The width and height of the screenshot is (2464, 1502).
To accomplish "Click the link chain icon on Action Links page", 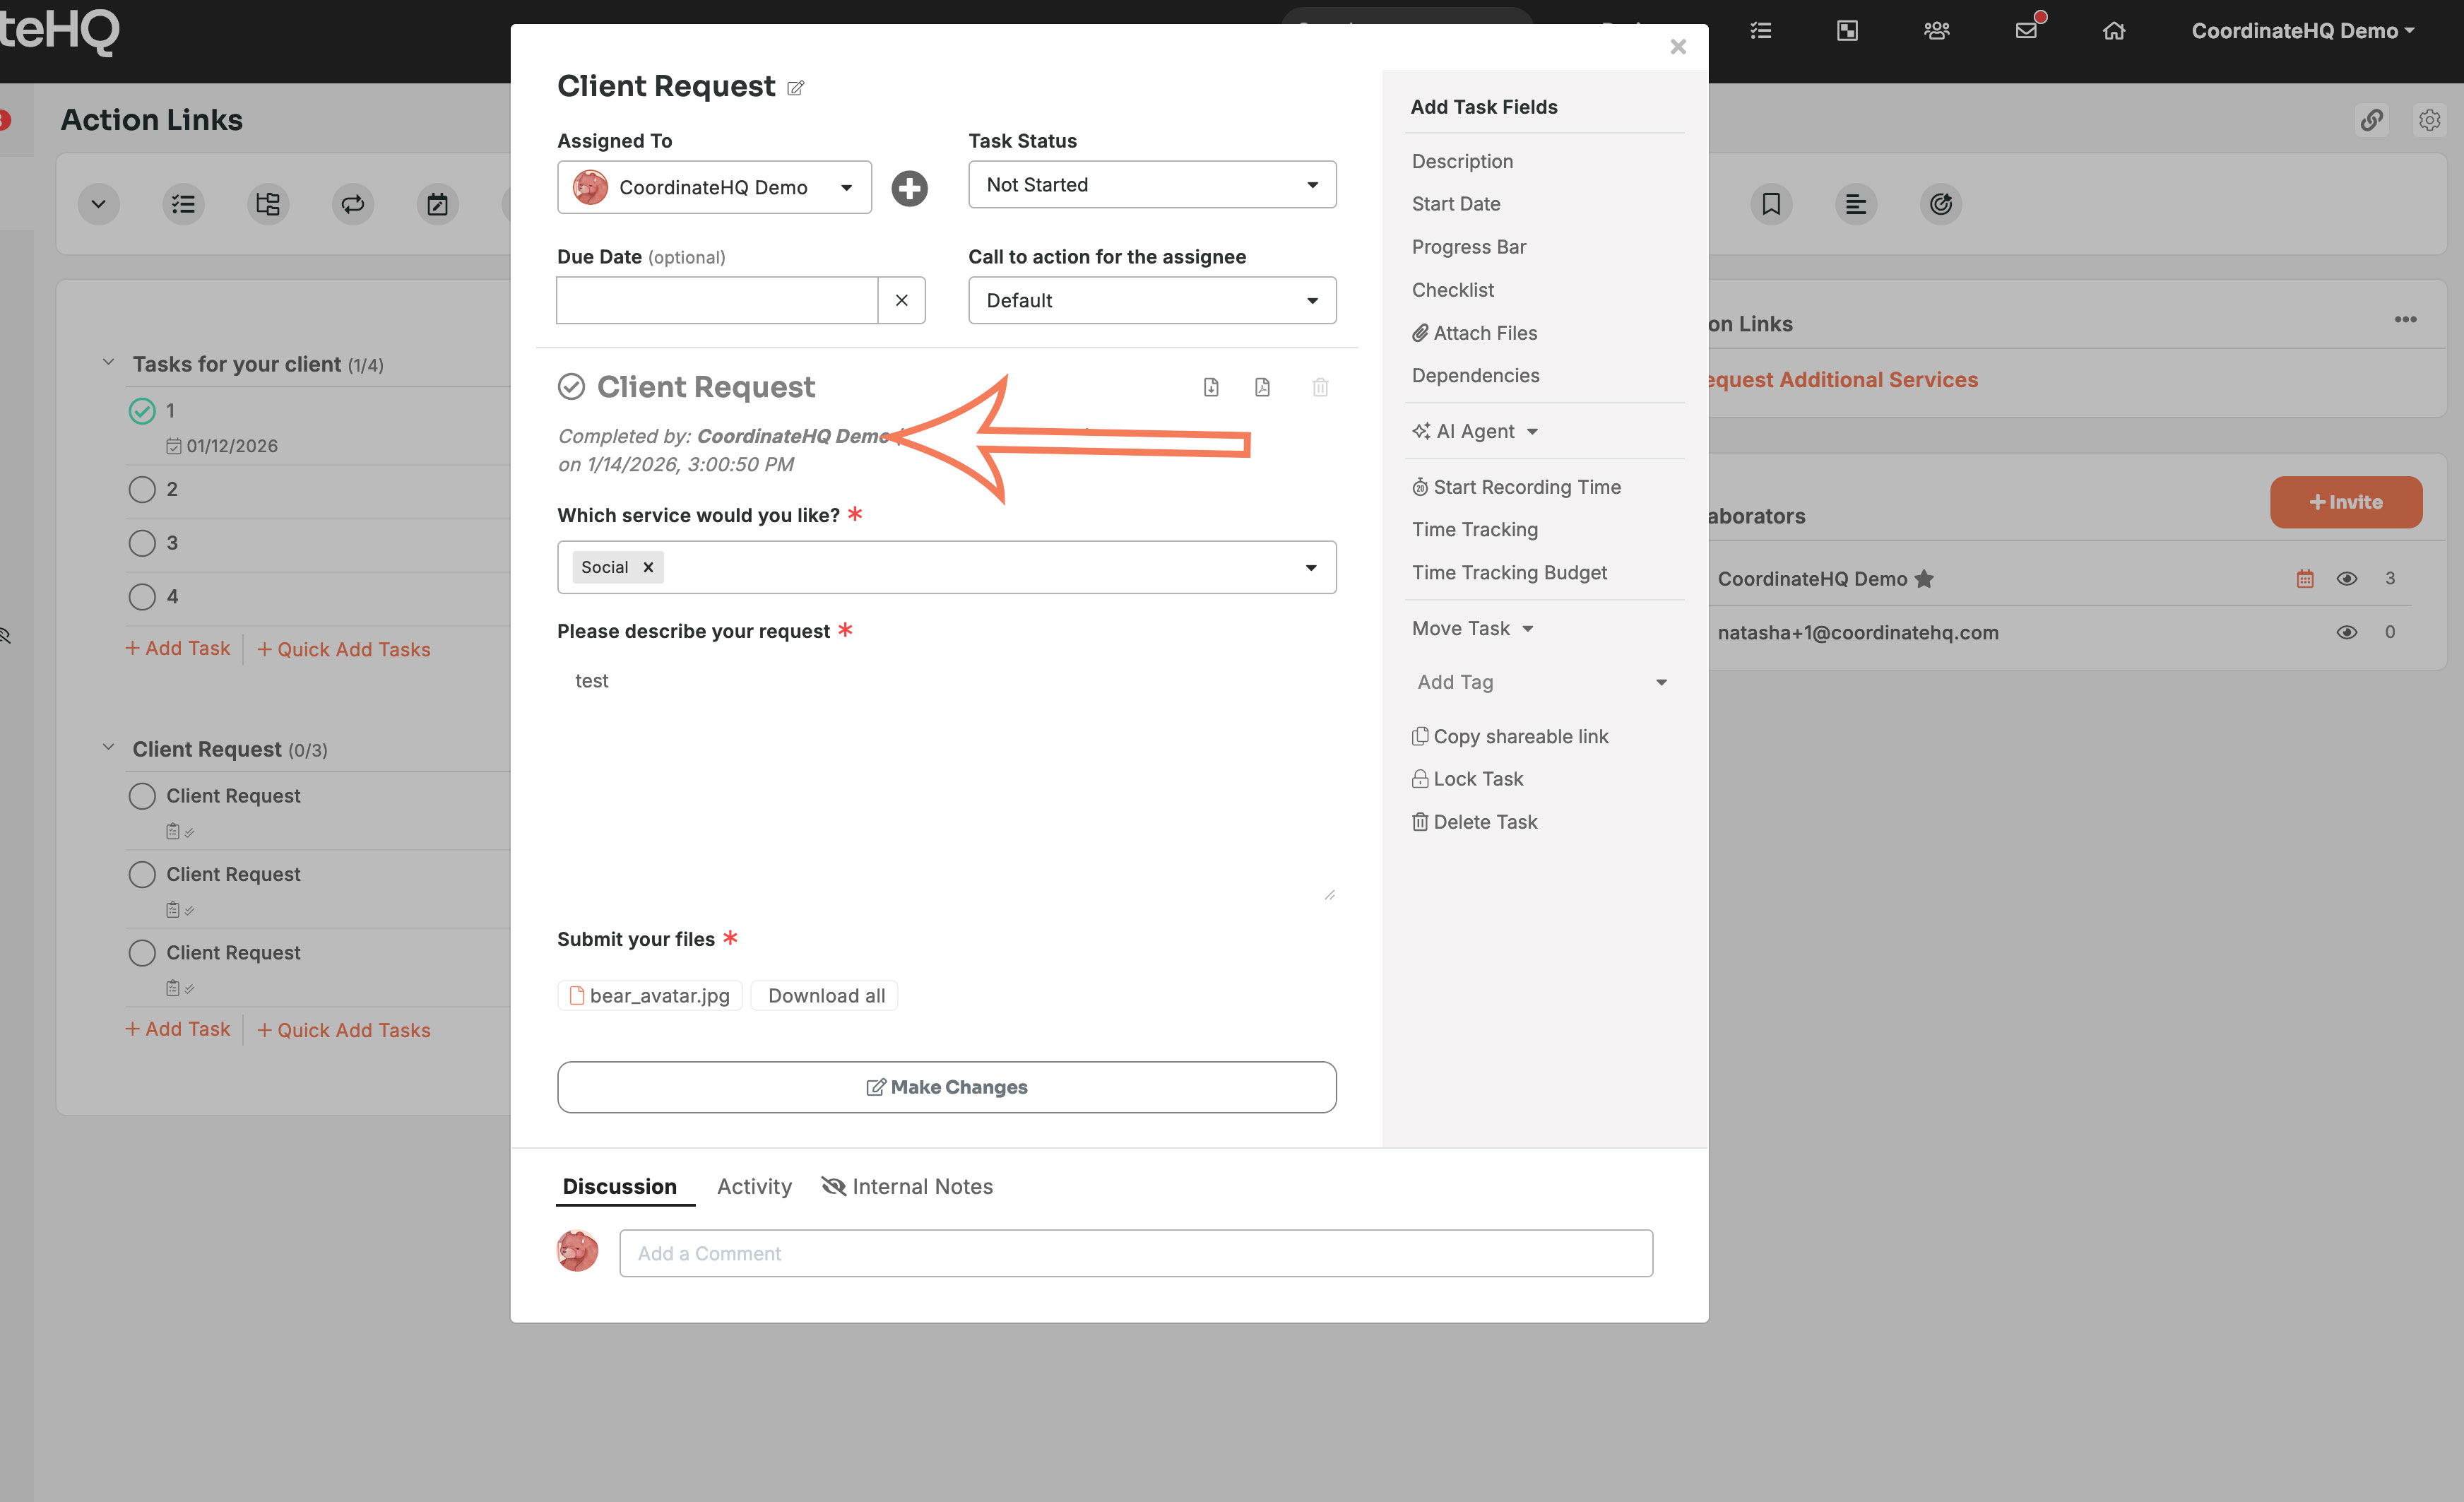I will pyautogui.click(x=2371, y=120).
